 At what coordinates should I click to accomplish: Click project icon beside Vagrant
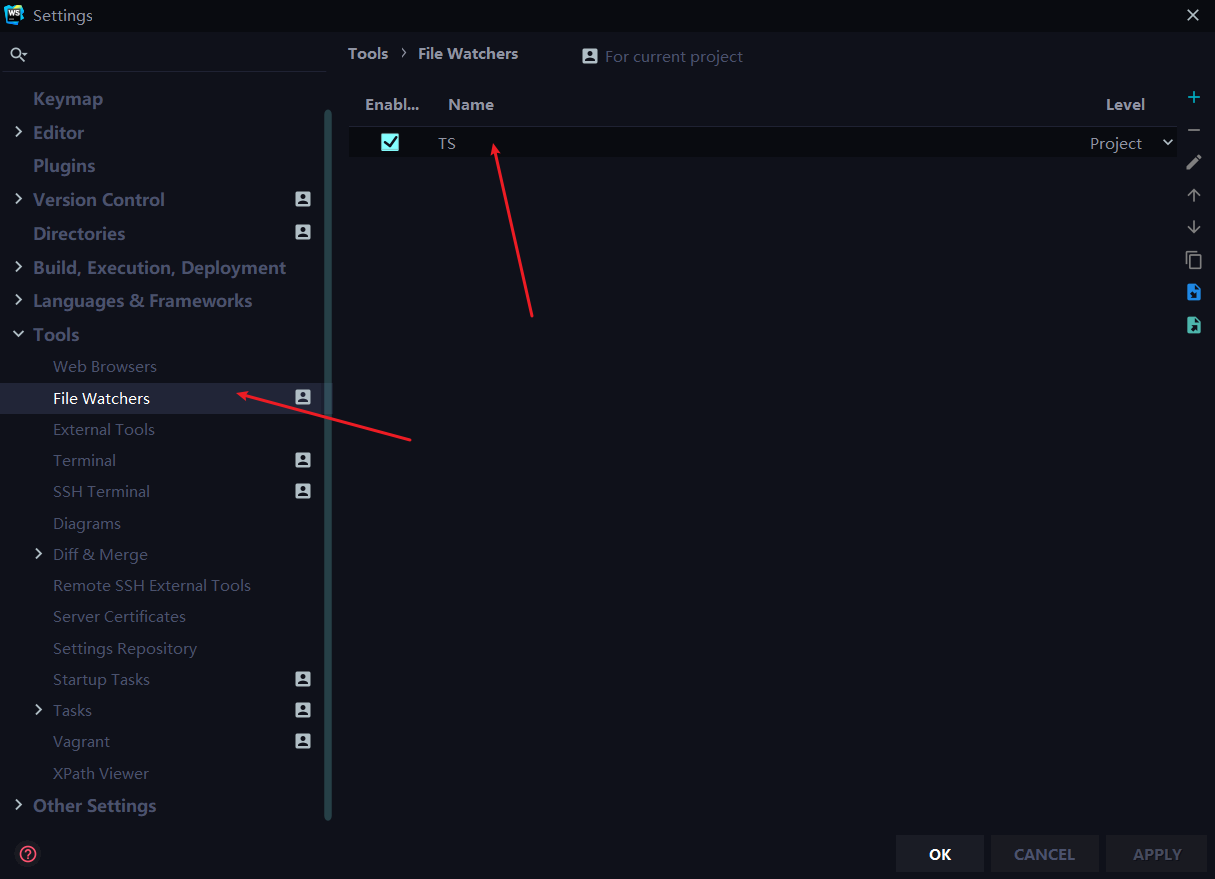(303, 741)
